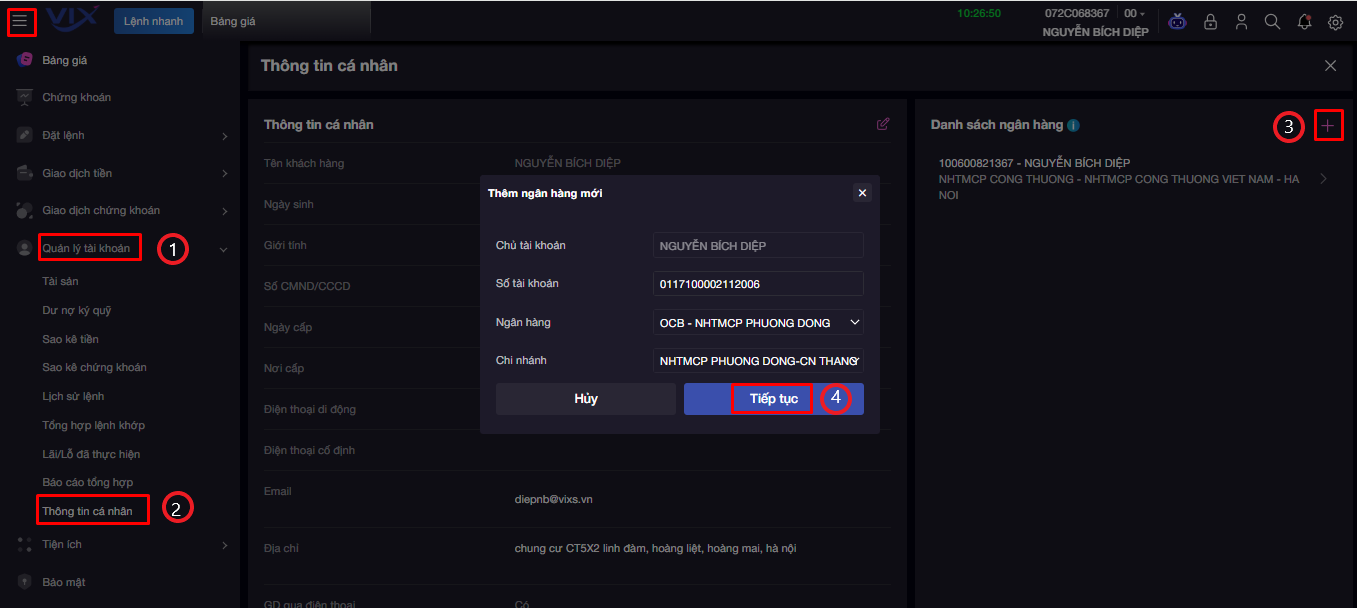Open Lịch sử lệnh submenu item

pos(73,396)
